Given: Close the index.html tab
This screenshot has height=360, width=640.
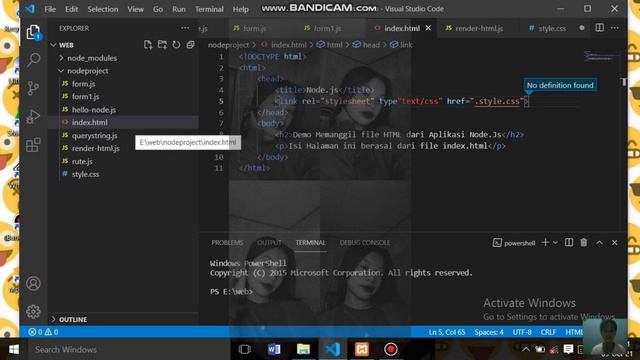Looking at the screenshot, I should pos(428,28).
